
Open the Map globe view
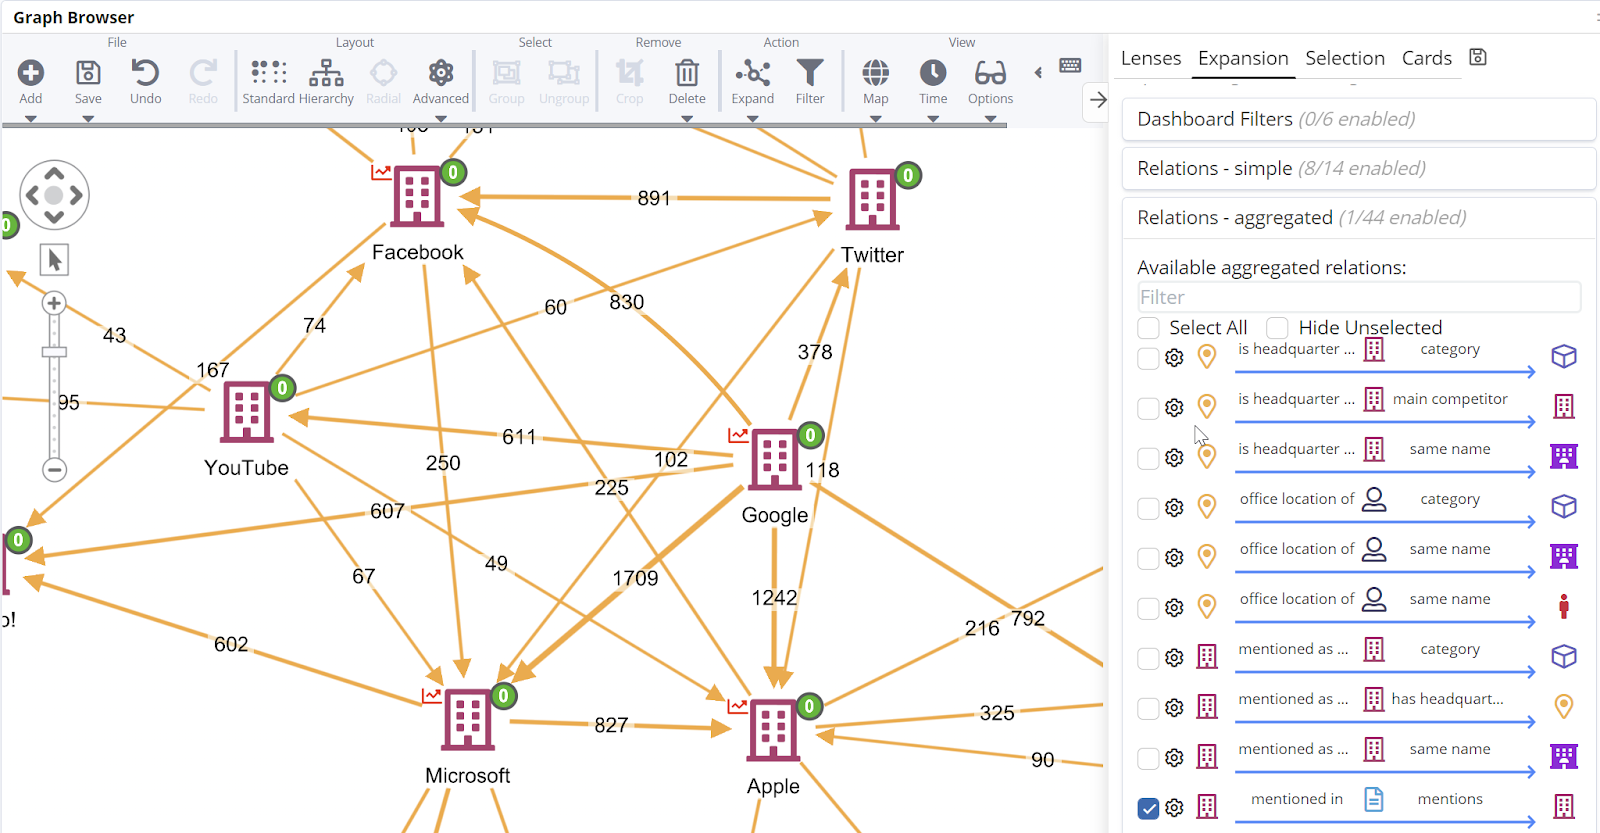click(x=876, y=73)
